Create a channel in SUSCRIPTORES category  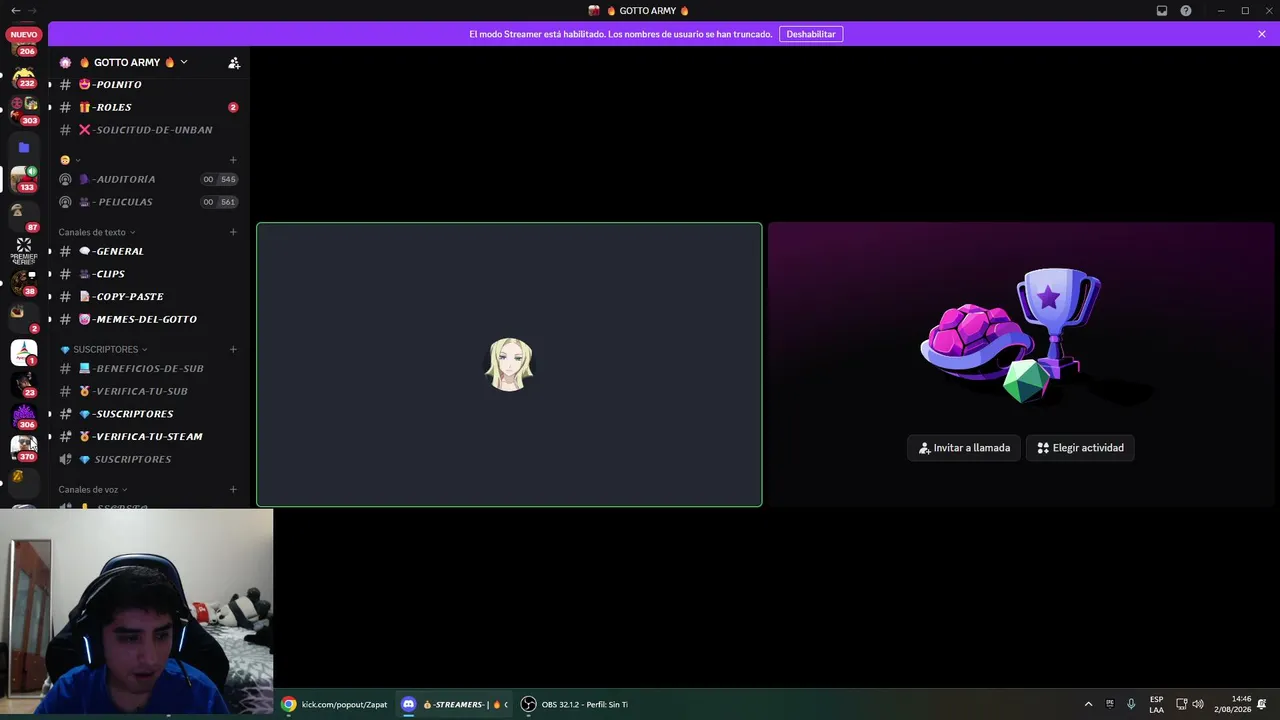[x=233, y=349]
